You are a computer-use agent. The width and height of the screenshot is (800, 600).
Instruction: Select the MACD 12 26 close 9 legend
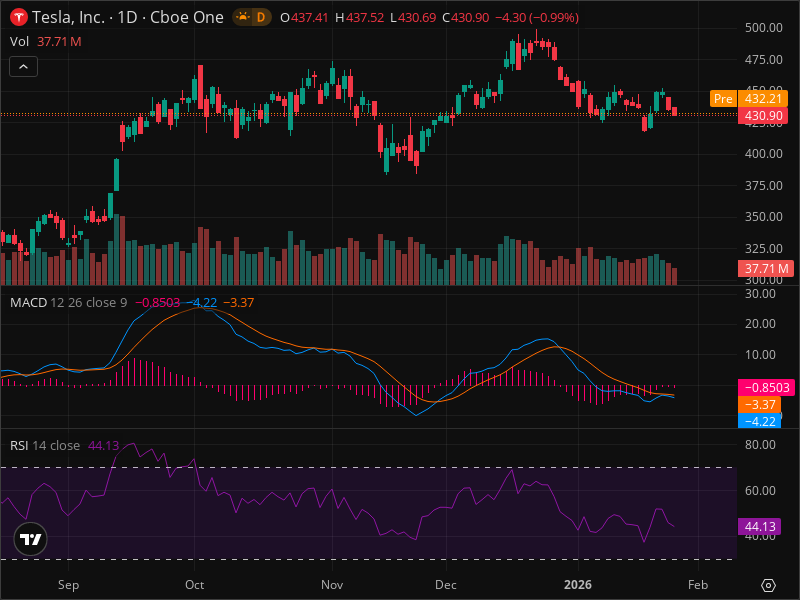point(68,303)
